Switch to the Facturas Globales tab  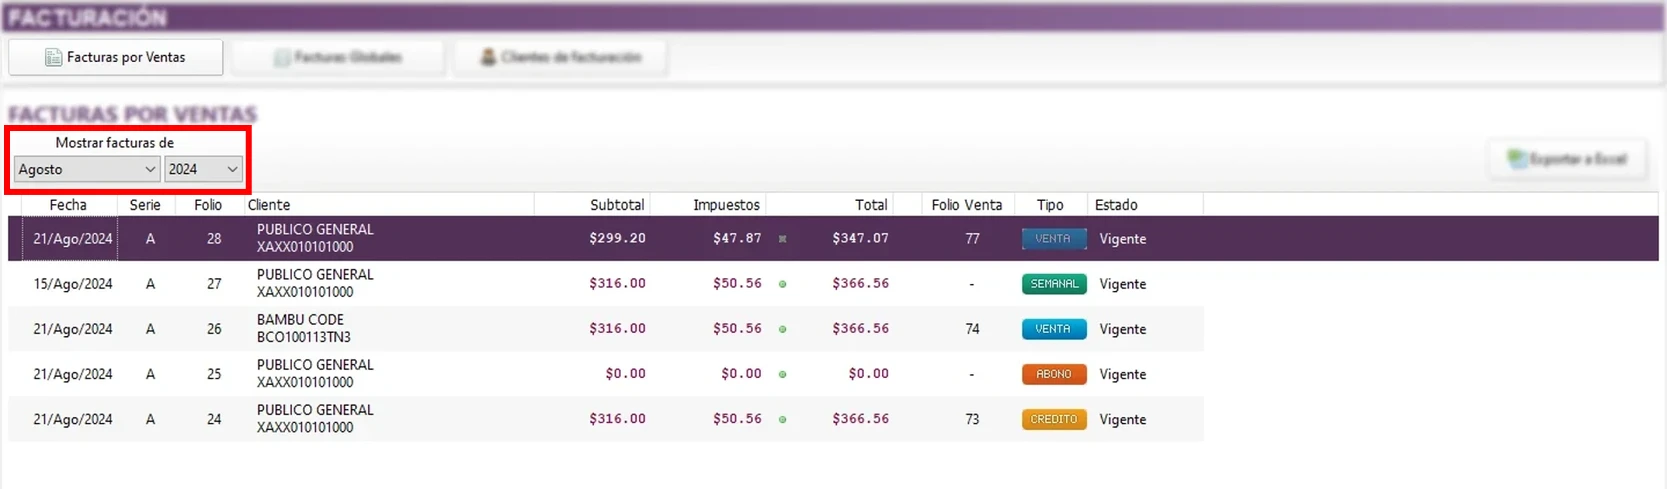[338, 58]
